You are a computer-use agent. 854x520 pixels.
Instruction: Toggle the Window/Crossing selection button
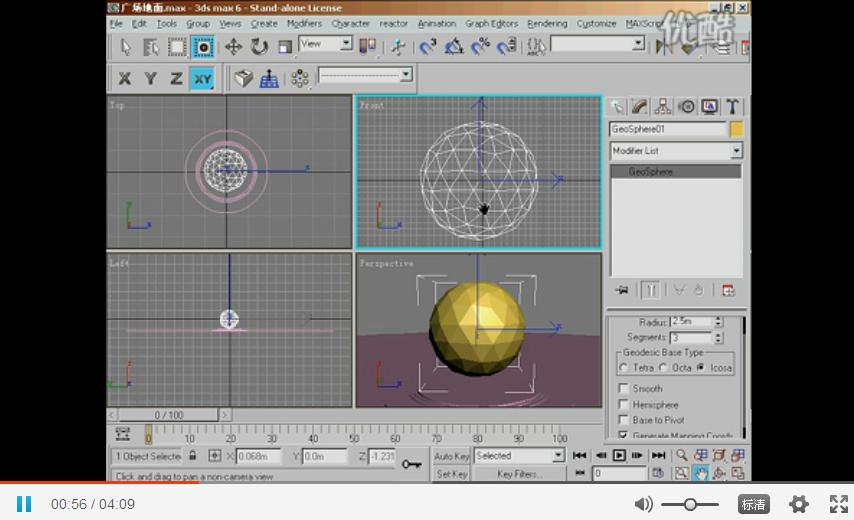click(203, 47)
